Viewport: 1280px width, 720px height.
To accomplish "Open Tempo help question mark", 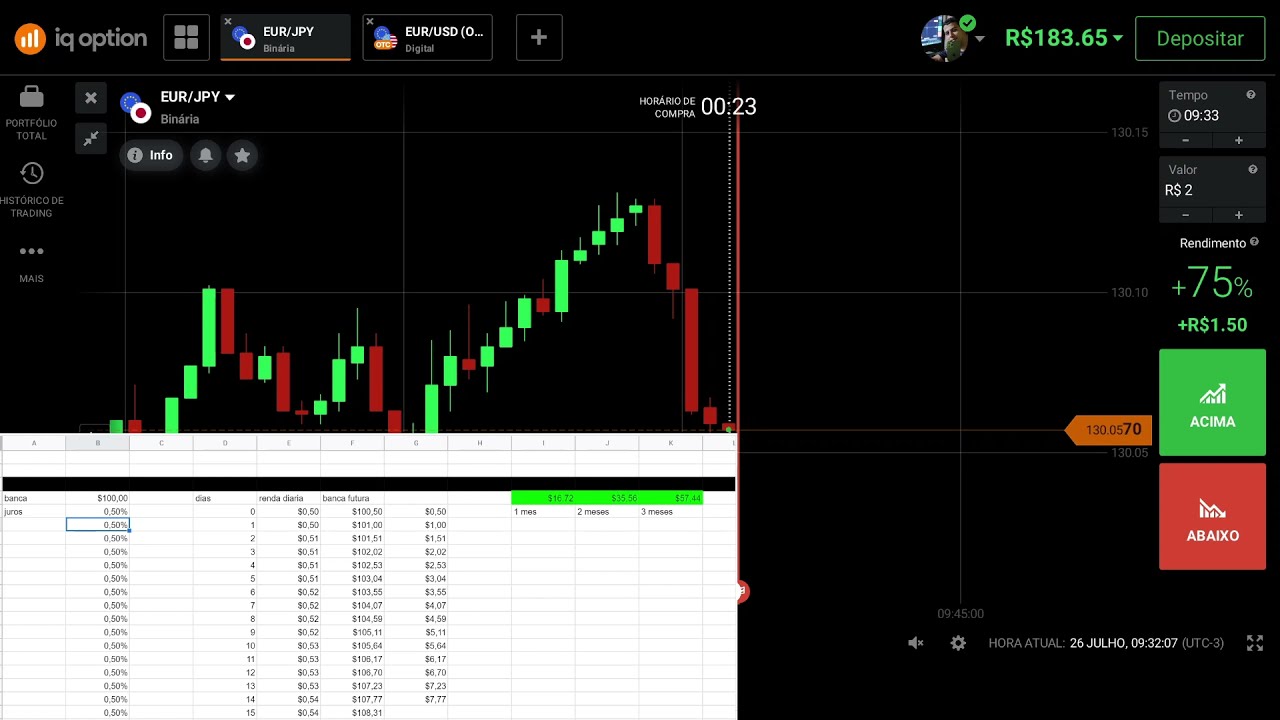I will (1250, 95).
